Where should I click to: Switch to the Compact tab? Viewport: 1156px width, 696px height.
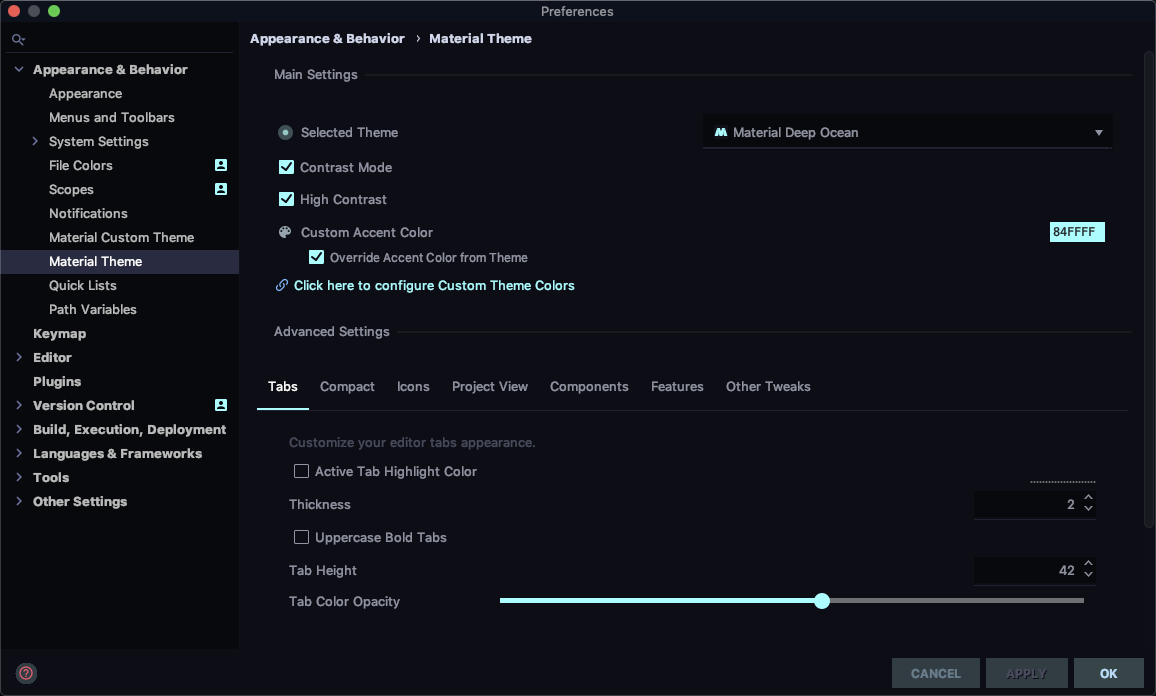347,386
